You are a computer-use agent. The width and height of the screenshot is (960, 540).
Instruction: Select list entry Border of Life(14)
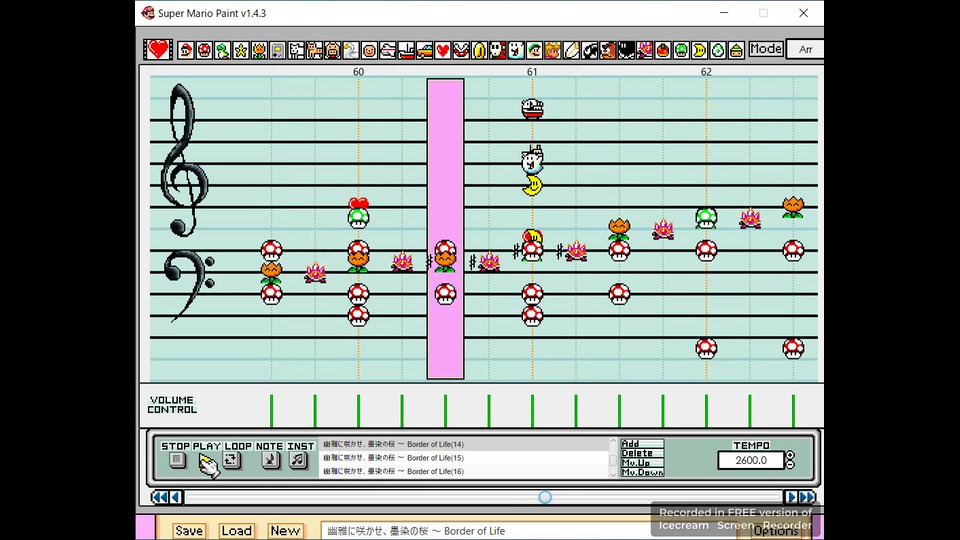click(x=464, y=444)
